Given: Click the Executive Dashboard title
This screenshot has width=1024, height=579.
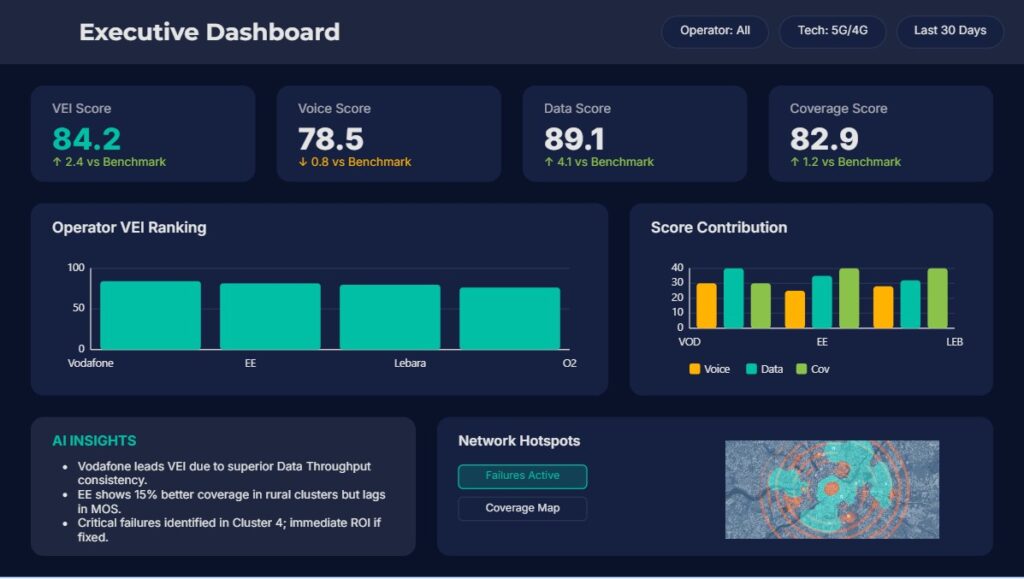Looking at the screenshot, I should [x=209, y=32].
